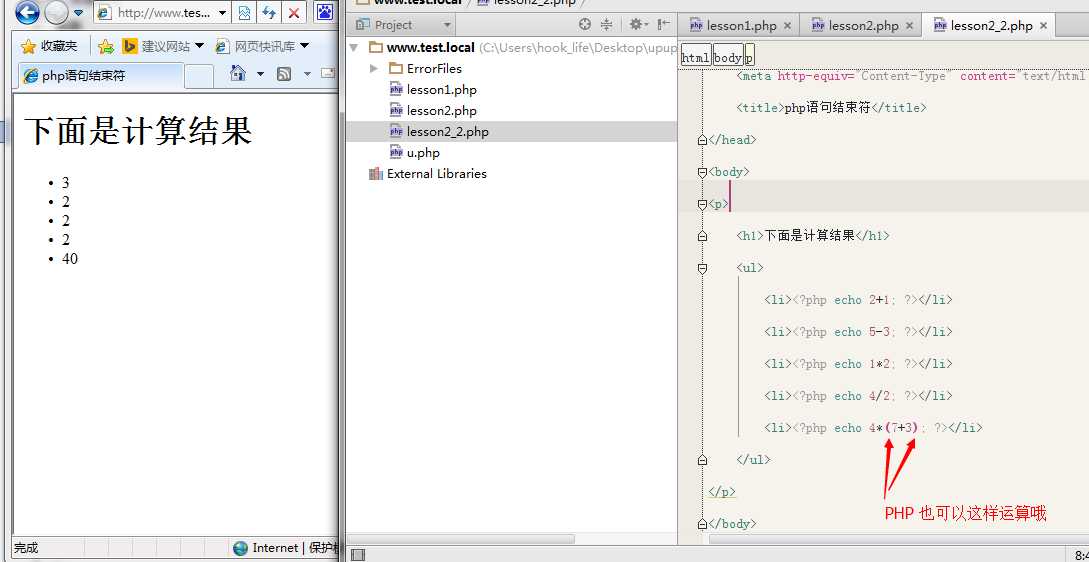Click the IE address bar URL field

[161, 13]
